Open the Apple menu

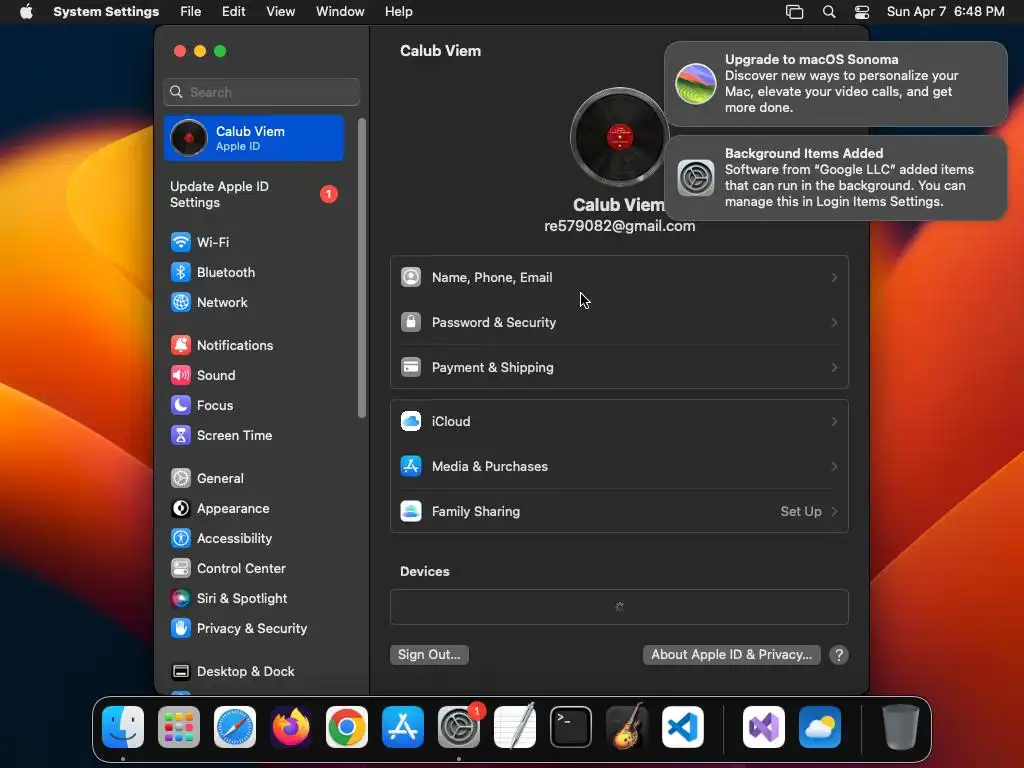(x=26, y=12)
